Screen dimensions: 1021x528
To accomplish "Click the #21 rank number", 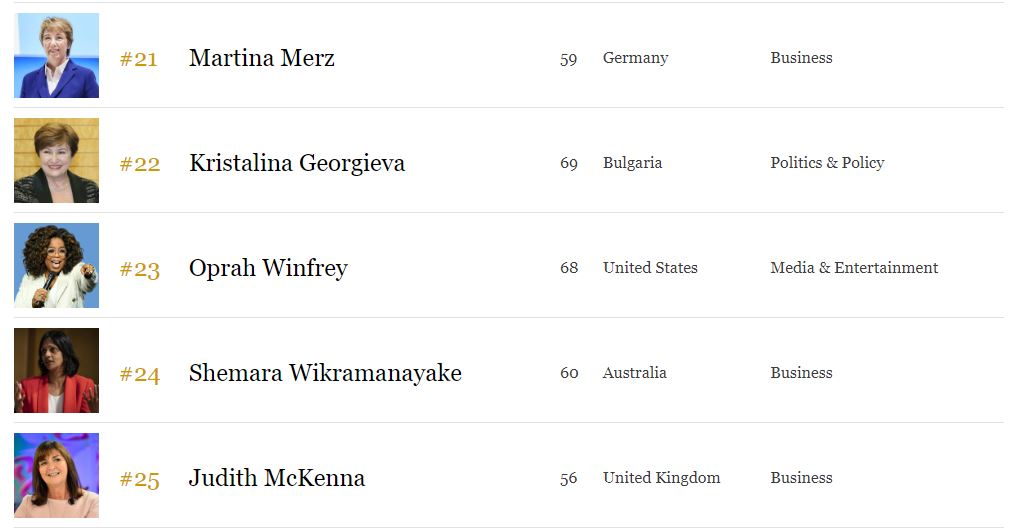I will tap(139, 59).
